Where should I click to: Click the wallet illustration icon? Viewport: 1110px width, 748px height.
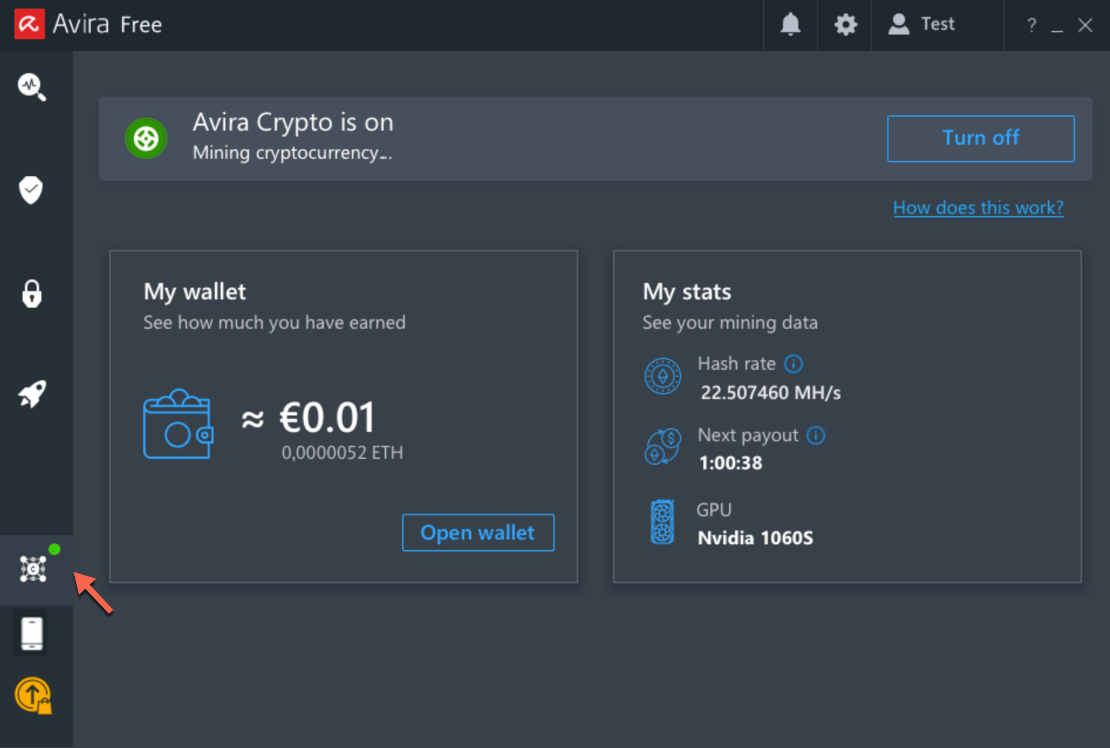coord(179,424)
